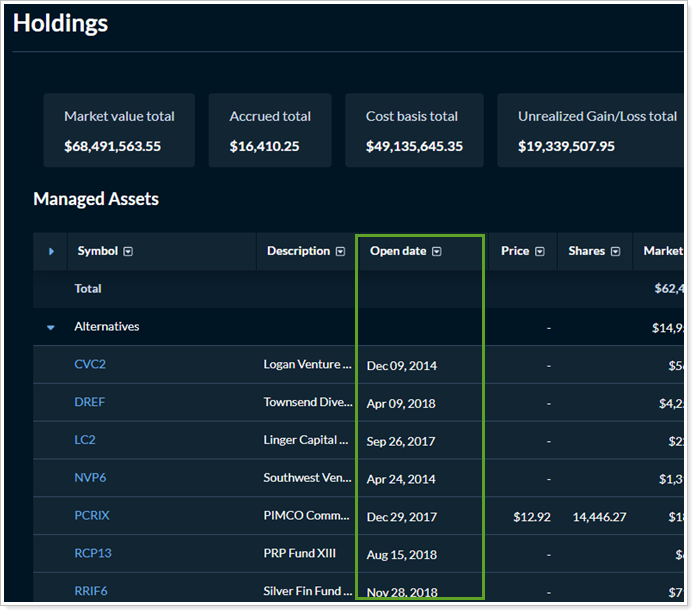697x615 pixels.
Task: Open the Description column filter dropdown
Action: tap(341, 252)
